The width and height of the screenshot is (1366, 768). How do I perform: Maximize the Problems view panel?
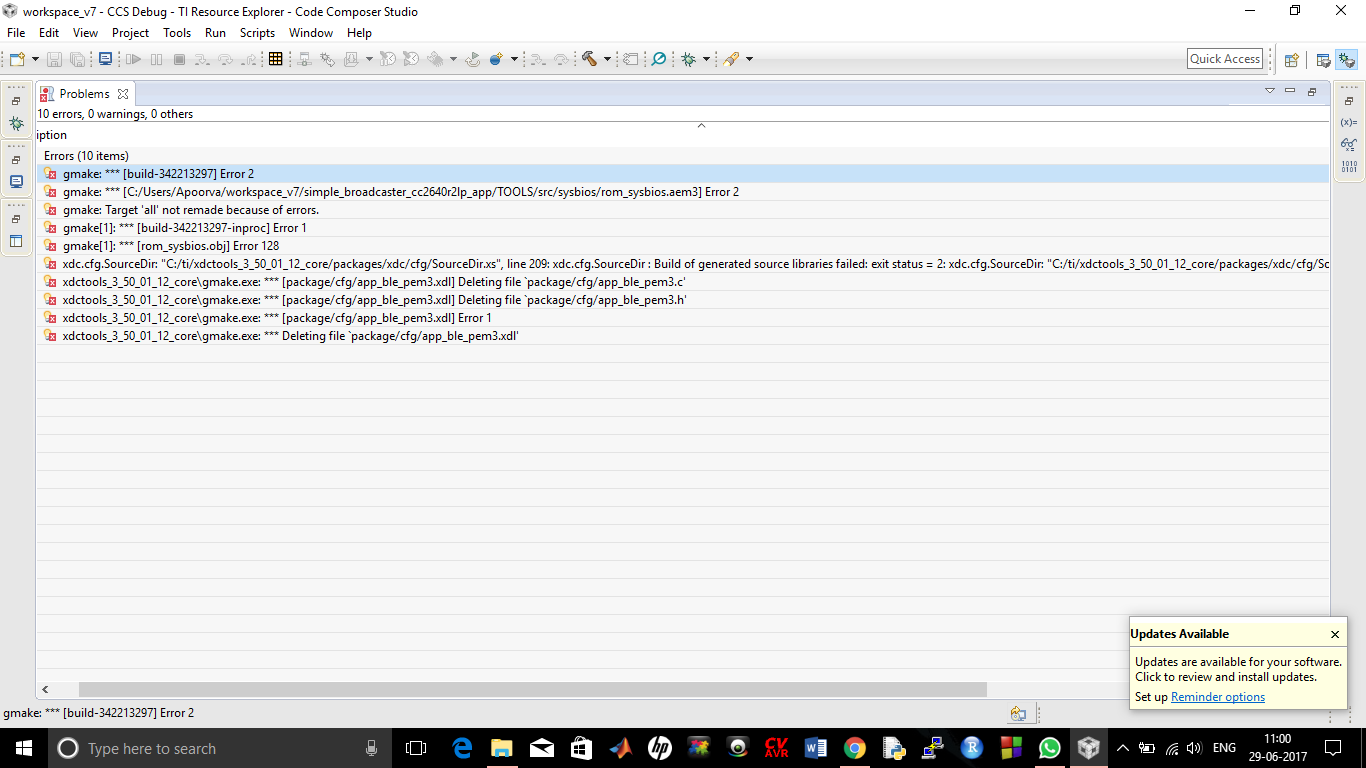(1312, 91)
